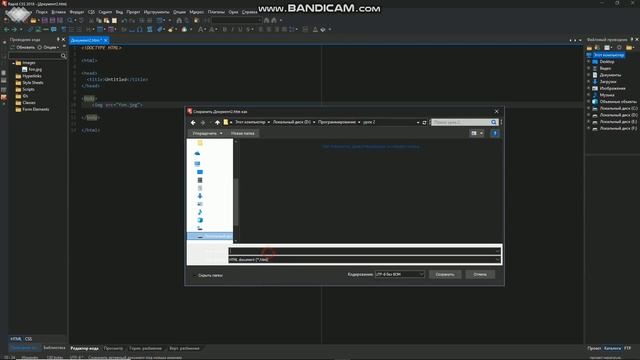
Task: Open the FTP tab in File Explorer
Action: (627, 348)
